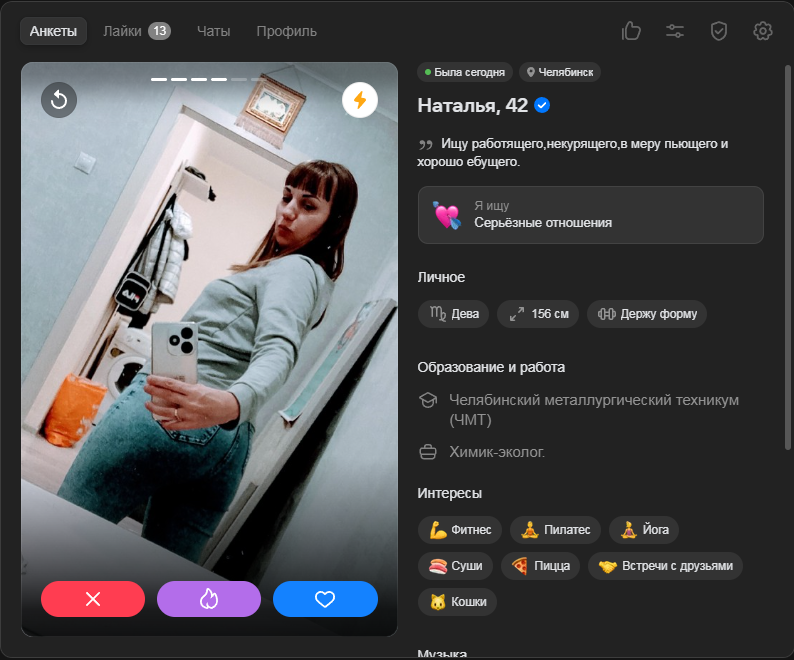Screen dimensions: 794x660
Task: Click the blue verified checkmark badge
Action: [542, 105]
